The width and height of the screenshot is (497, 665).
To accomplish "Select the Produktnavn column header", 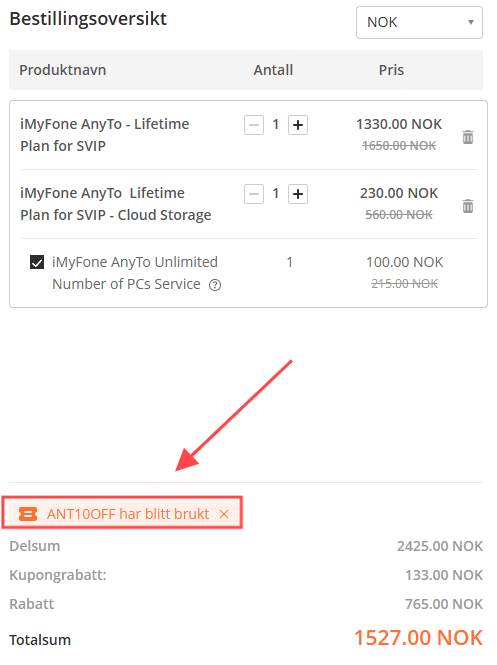I will 63,70.
